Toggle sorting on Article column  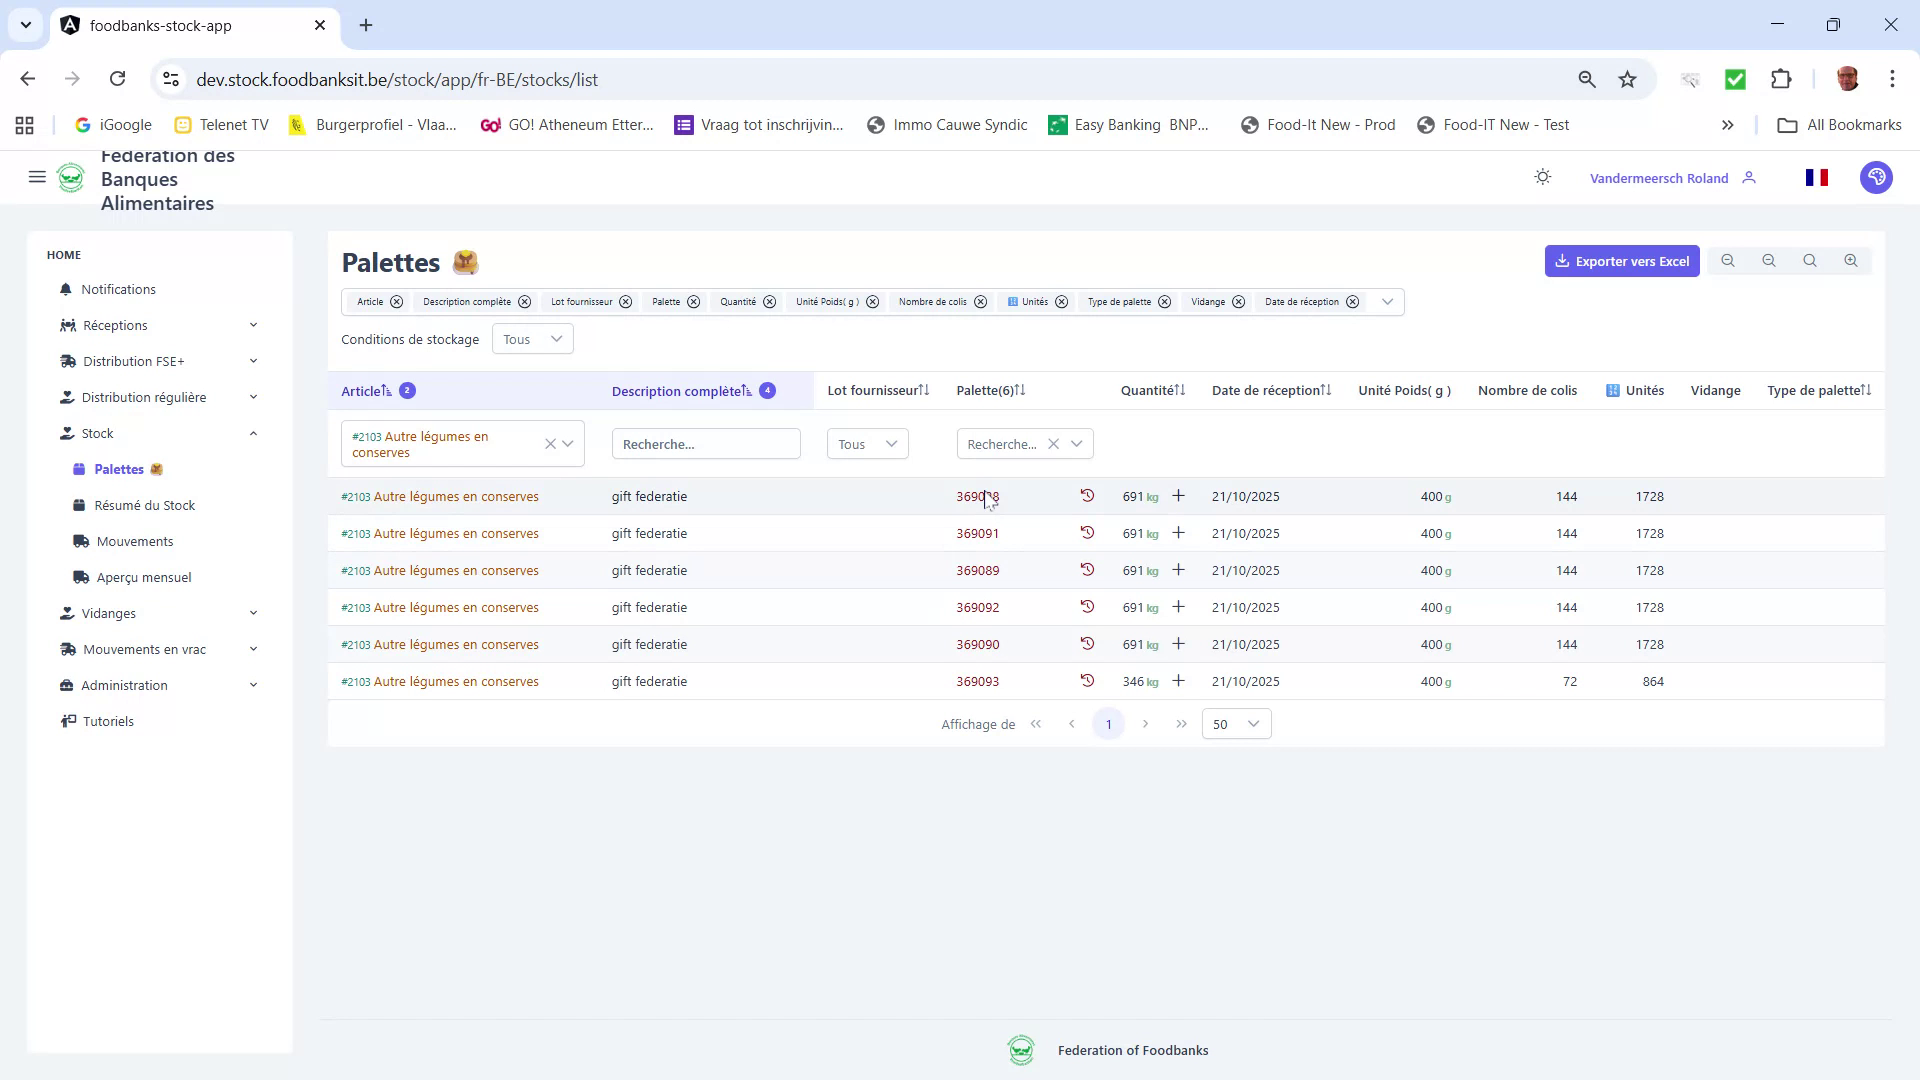[x=386, y=390]
